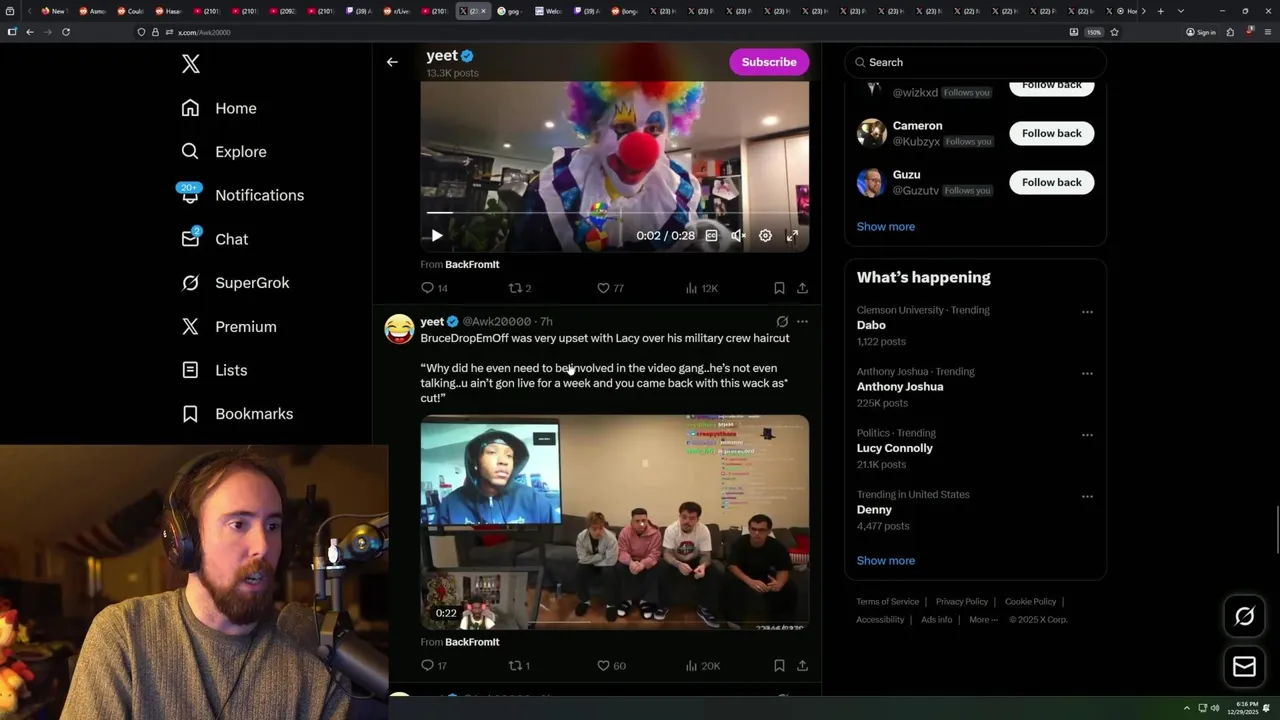Open Home in the sidebar

[x=219, y=108]
